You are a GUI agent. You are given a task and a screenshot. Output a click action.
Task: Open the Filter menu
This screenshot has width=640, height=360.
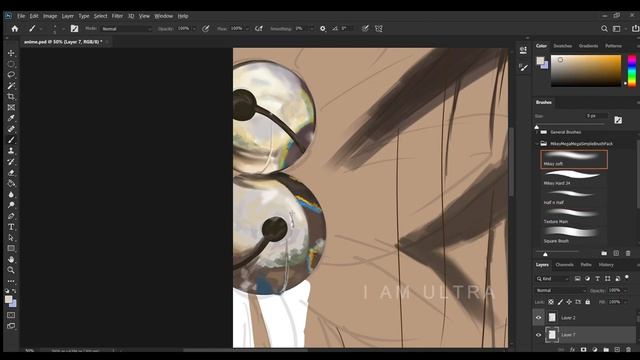coord(117,16)
